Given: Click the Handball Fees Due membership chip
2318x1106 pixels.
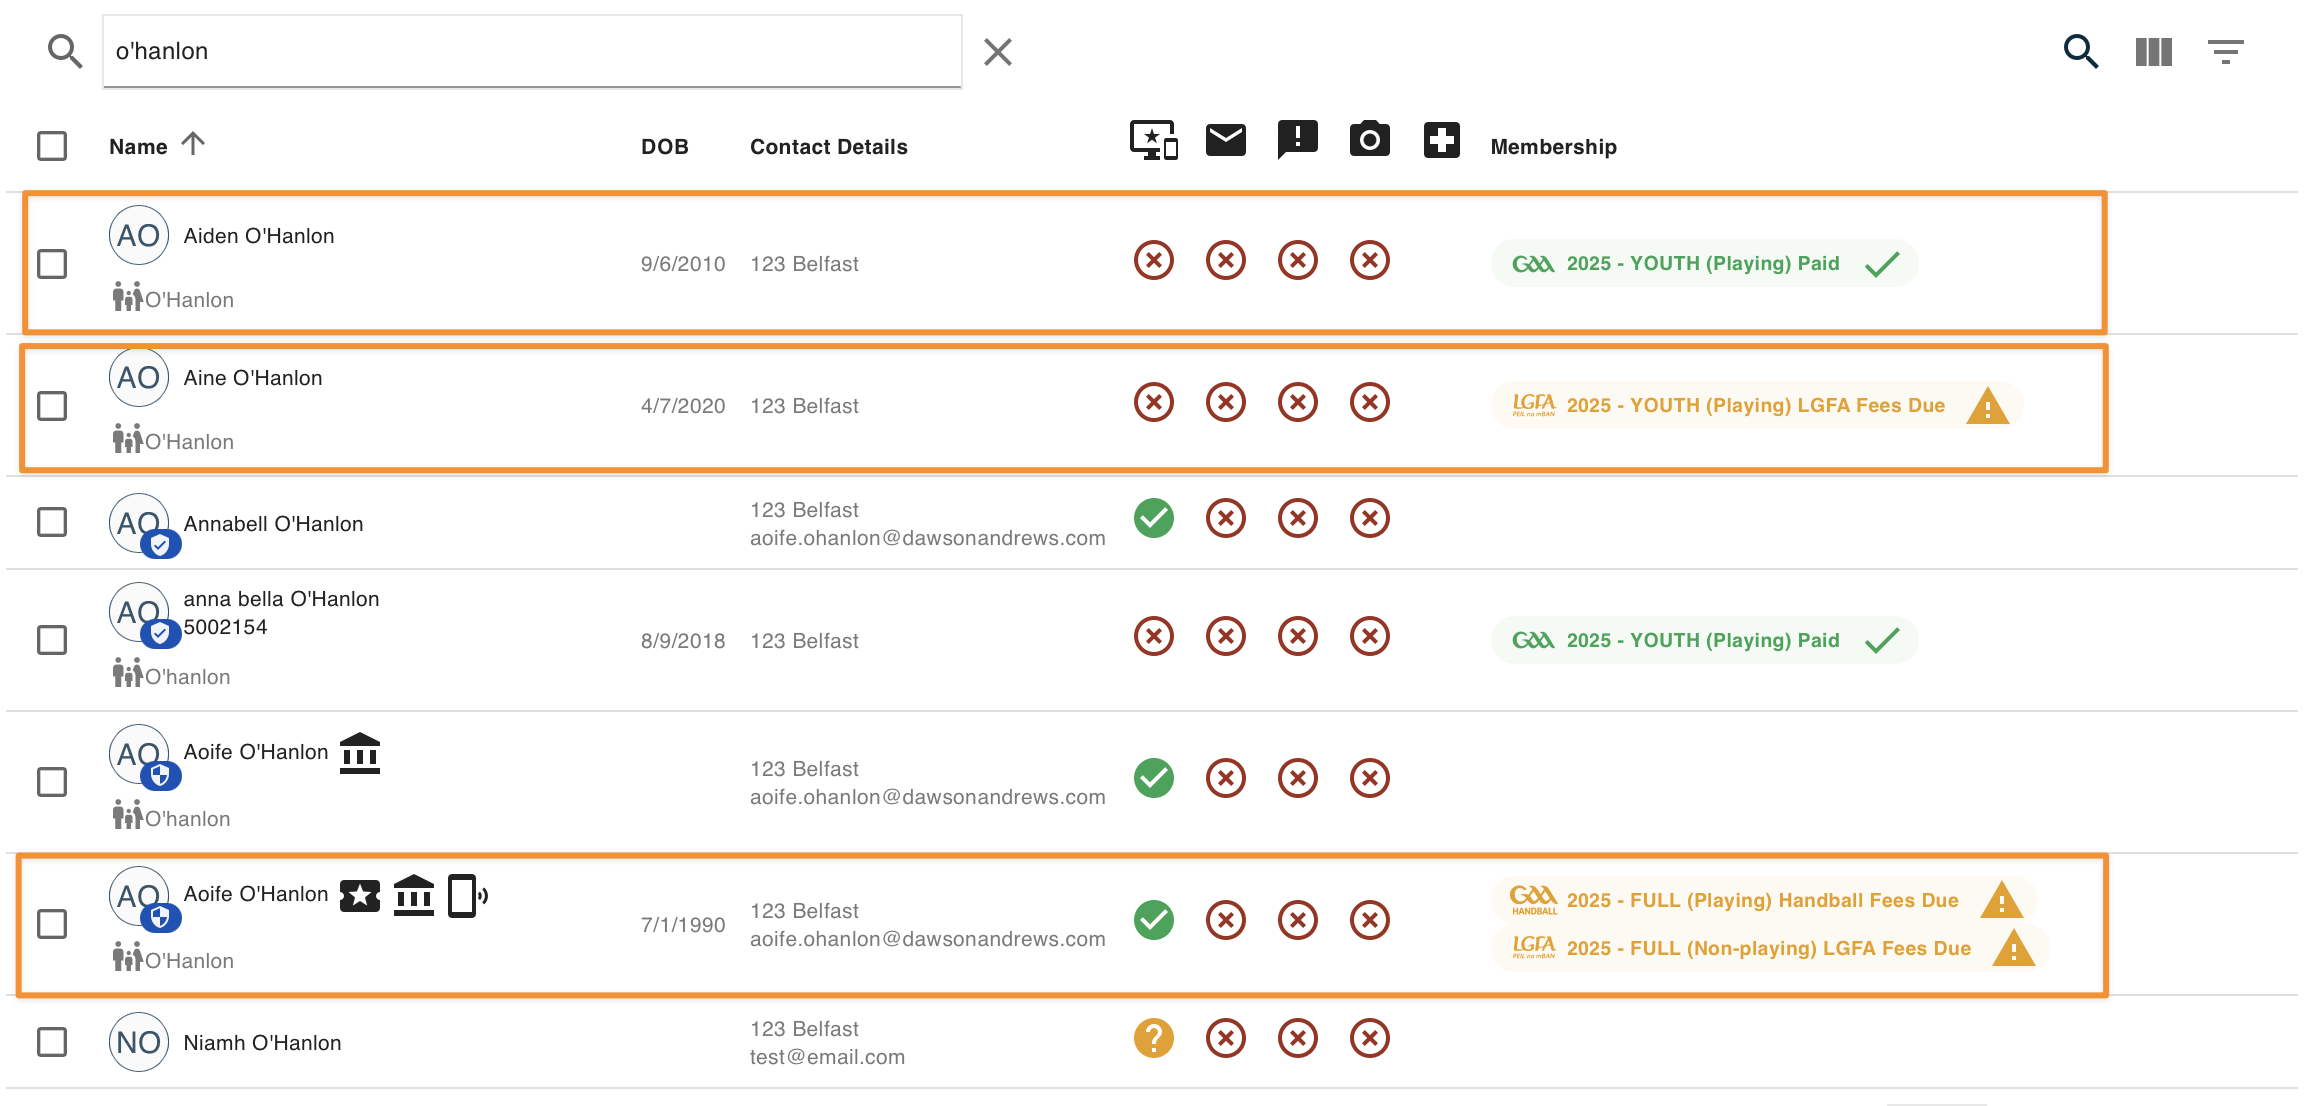Looking at the screenshot, I should point(1764,900).
